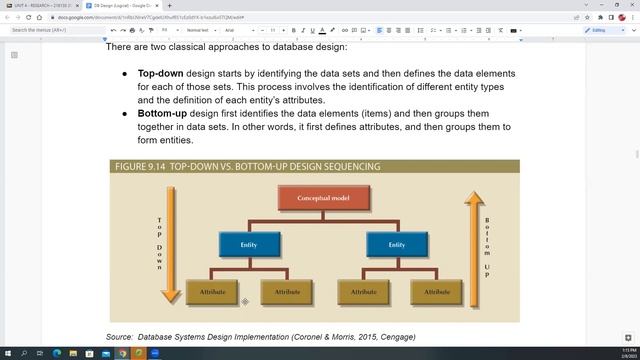Open the Chrome three-dot menu
The image size is (640, 360).
pos(633,18)
